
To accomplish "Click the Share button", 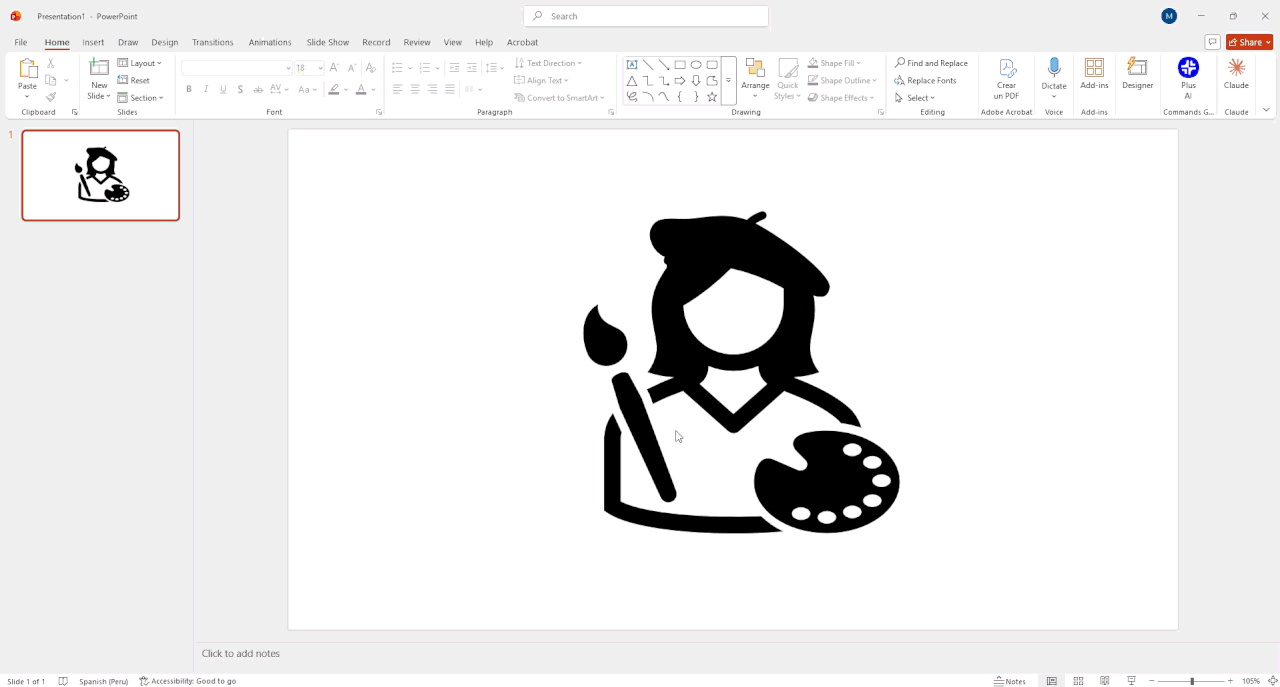I will coord(1250,42).
